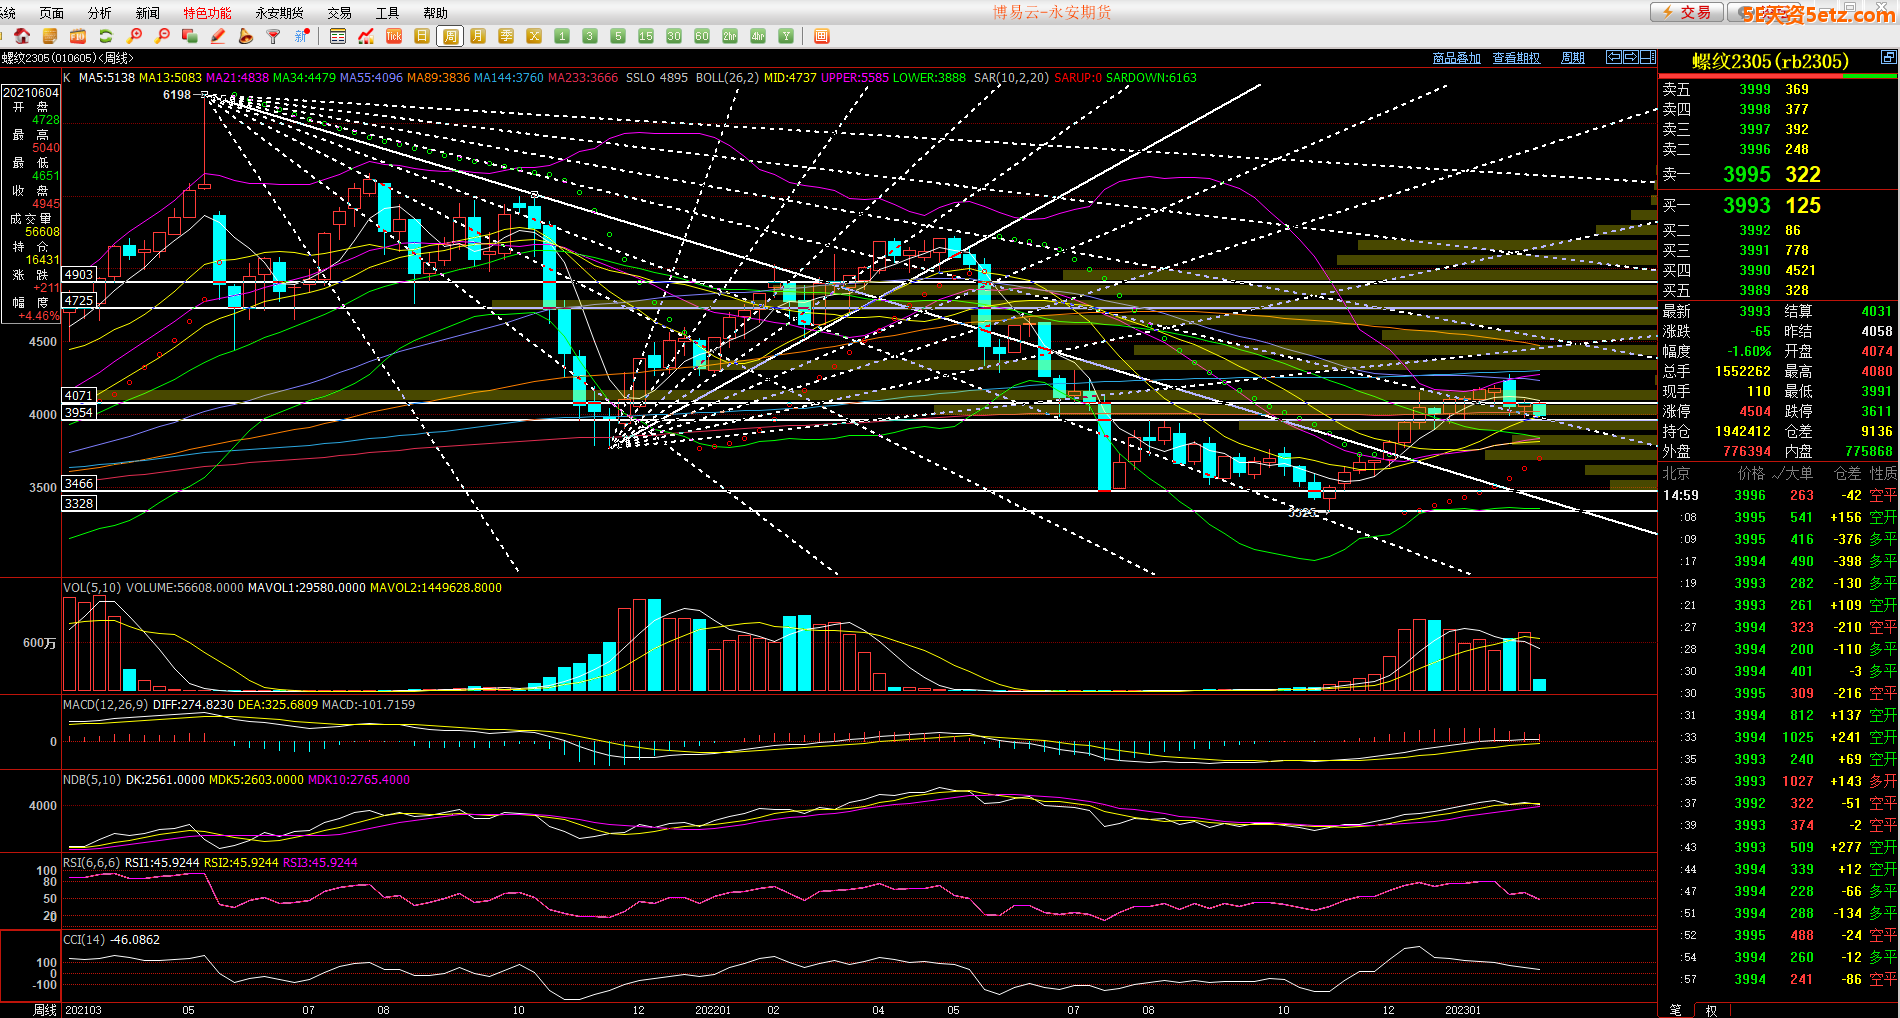
Task: Click the zoom in magnifier icon
Action: click(x=134, y=36)
